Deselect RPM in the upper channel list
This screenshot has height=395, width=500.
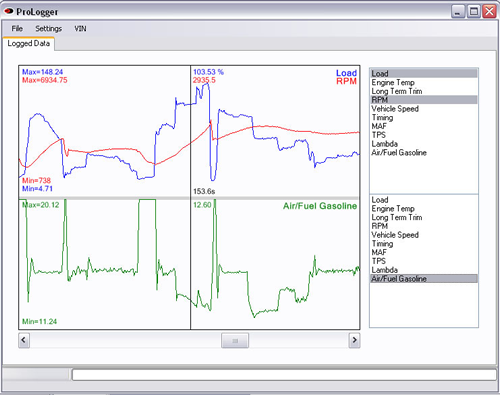(x=424, y=100)
